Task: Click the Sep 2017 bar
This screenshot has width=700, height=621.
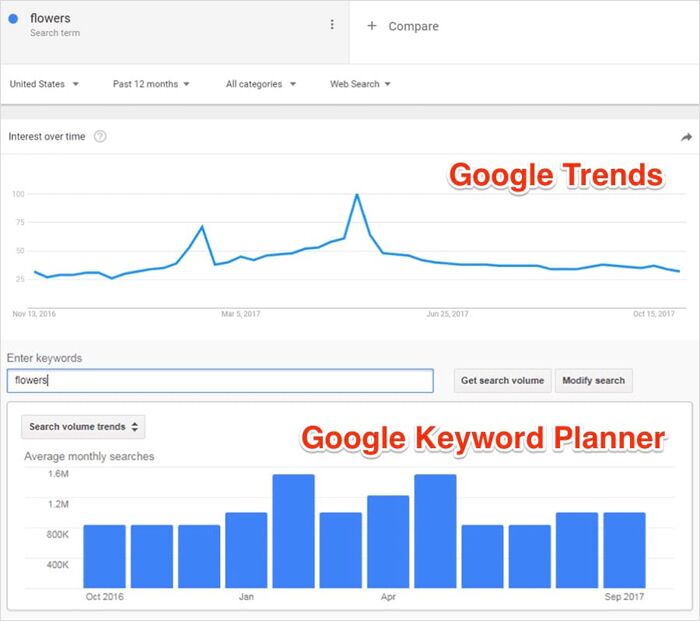Action: tap(624, 550)
